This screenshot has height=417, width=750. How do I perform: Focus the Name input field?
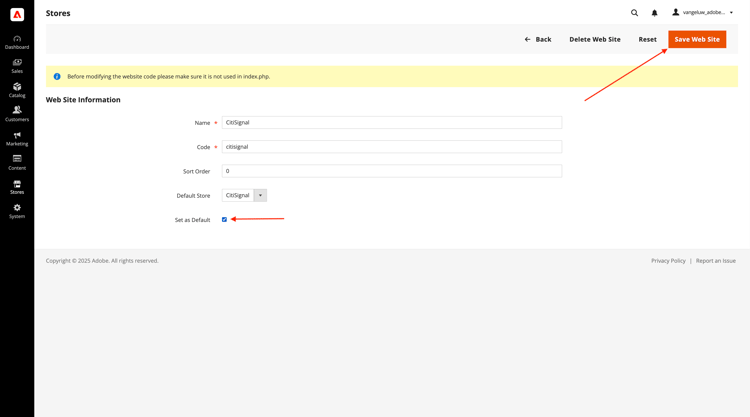(392, 122)
